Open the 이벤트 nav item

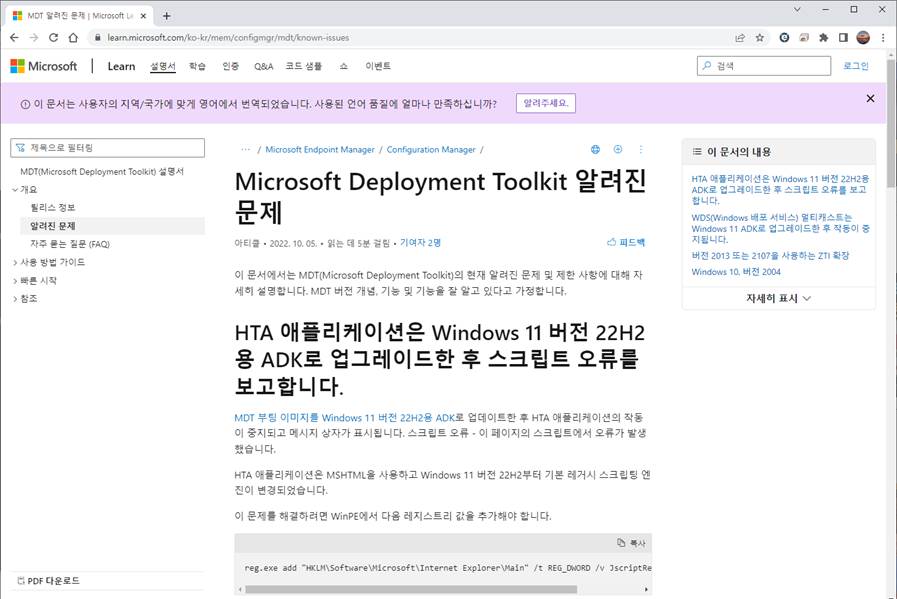coord(378,66)
